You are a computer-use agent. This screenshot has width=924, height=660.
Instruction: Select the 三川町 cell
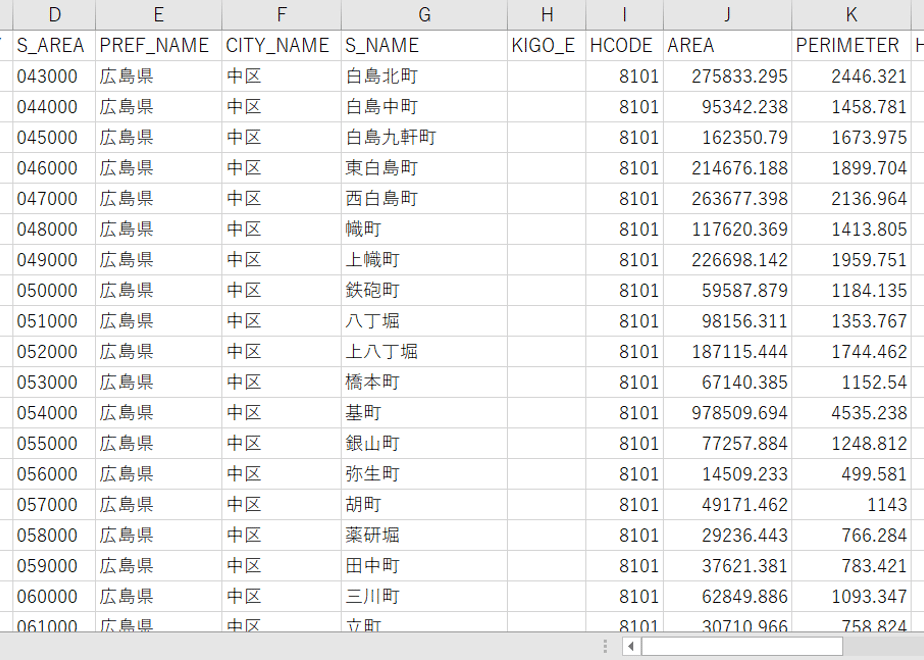click(424, 597)
